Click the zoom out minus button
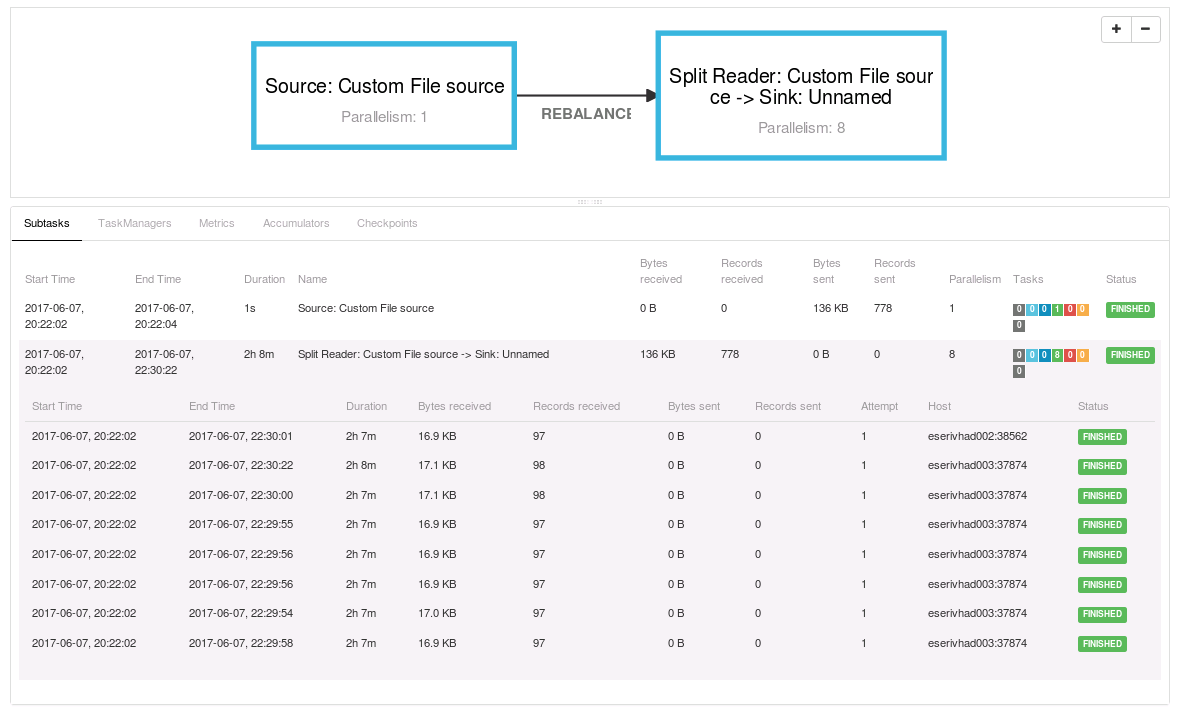1182x716 pixels. click(x=1145, y=29)
